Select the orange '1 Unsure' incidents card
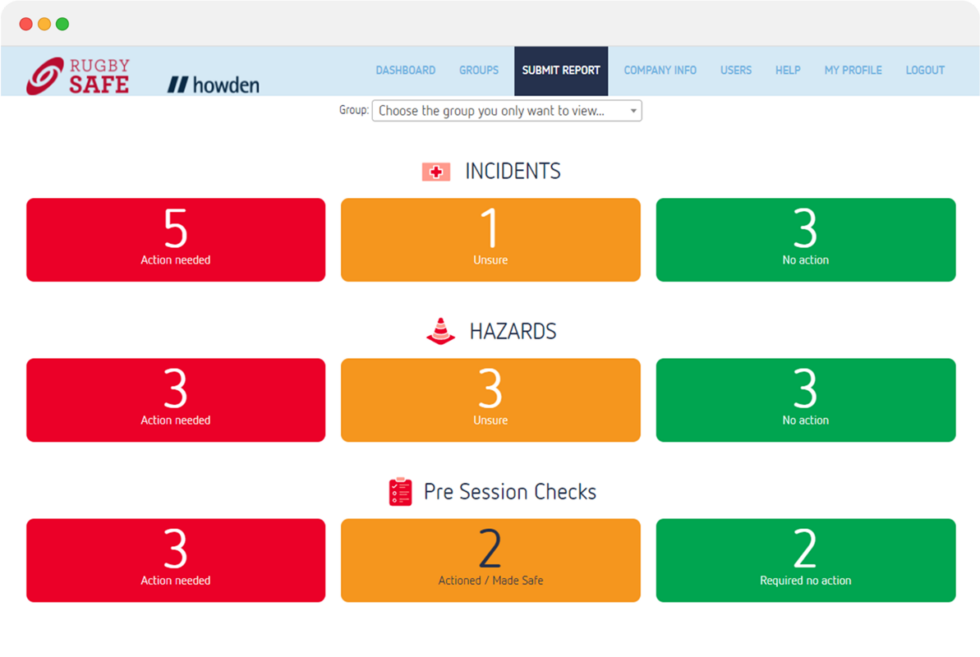The height and width of the screenshot is (657, 980). pyautogui.click(x=490, y=239)
